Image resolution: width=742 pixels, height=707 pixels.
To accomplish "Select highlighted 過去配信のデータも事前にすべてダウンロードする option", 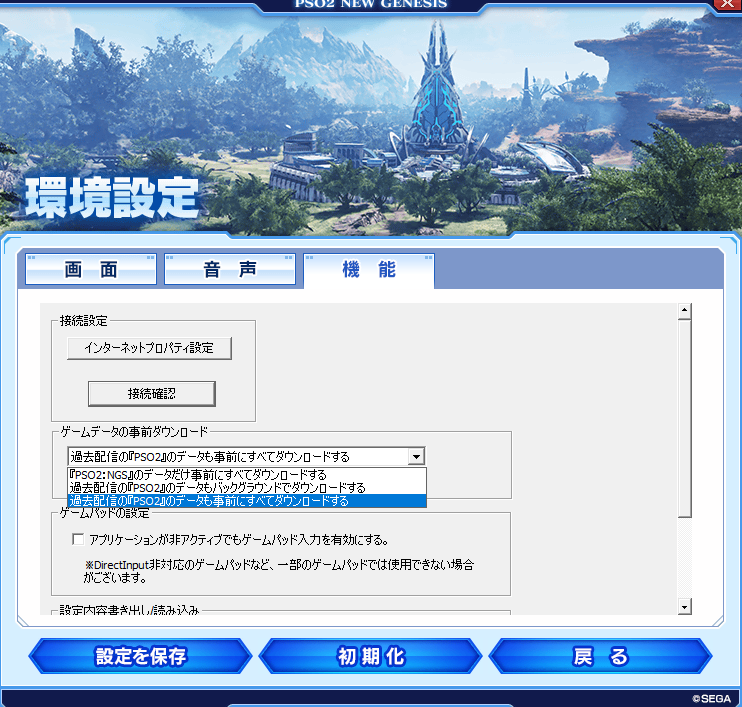I will 247,501.
